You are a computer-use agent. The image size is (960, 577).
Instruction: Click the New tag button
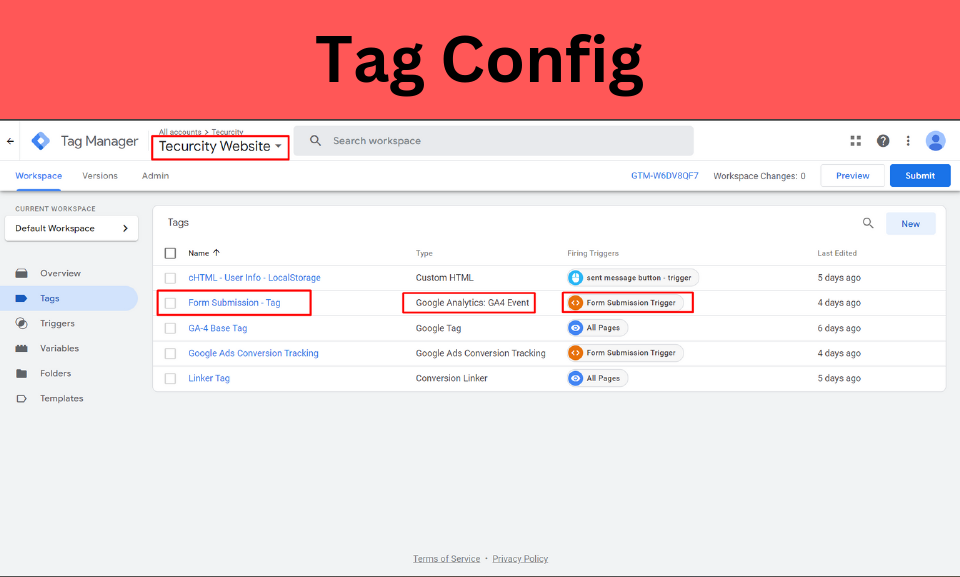[x=910, y=224]
